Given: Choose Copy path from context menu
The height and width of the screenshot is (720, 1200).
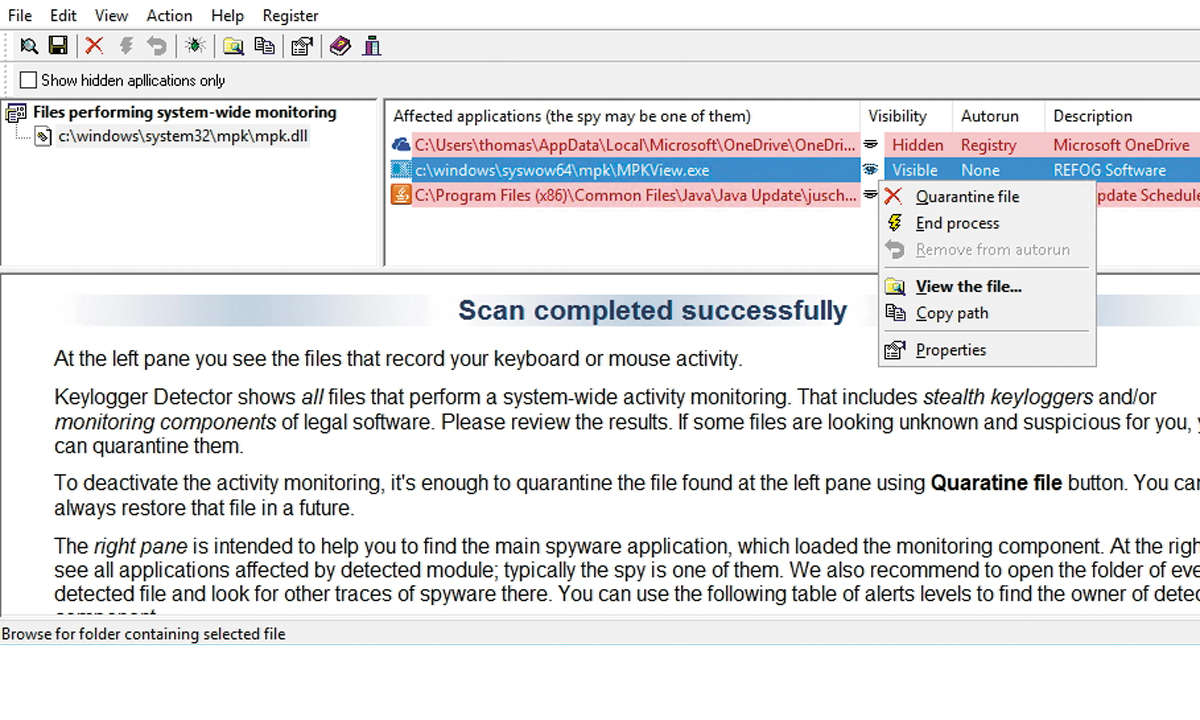Looking at the screenshot, I should [987, 313].
